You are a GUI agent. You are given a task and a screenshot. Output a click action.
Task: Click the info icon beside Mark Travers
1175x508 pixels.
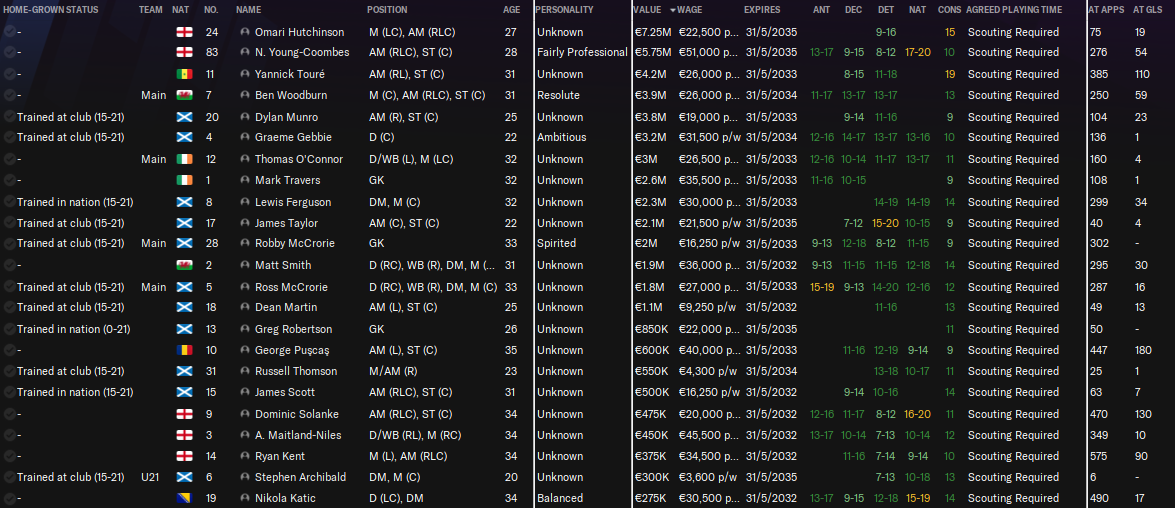click(x=244, y=180)
